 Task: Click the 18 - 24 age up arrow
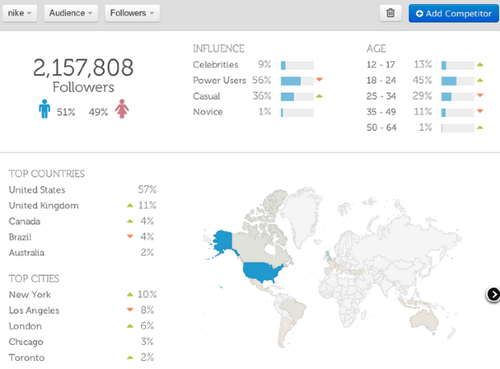pyautogui.click(x=480, y=80)
